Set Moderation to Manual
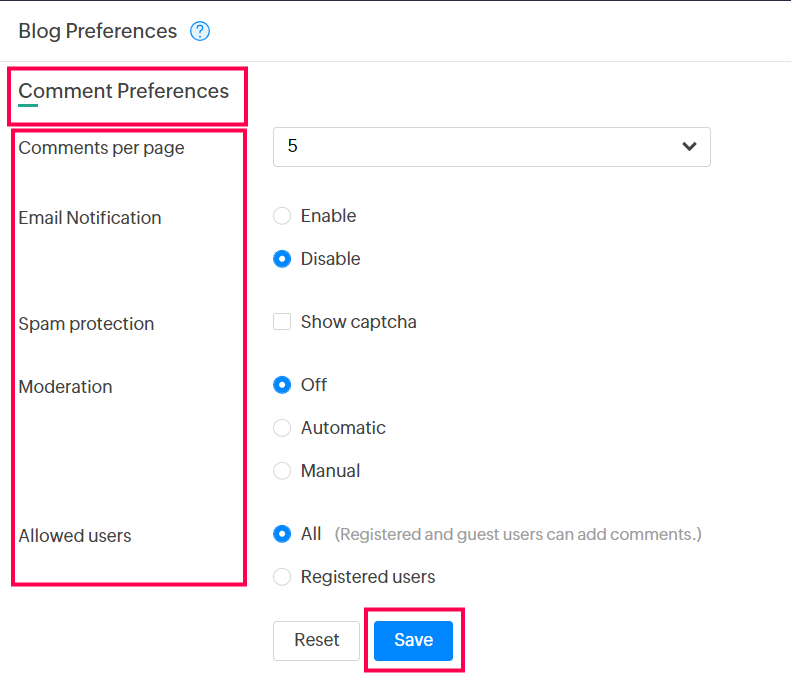Image resolution: width=791 pixels, height=684 pixels. click(282, 471)
